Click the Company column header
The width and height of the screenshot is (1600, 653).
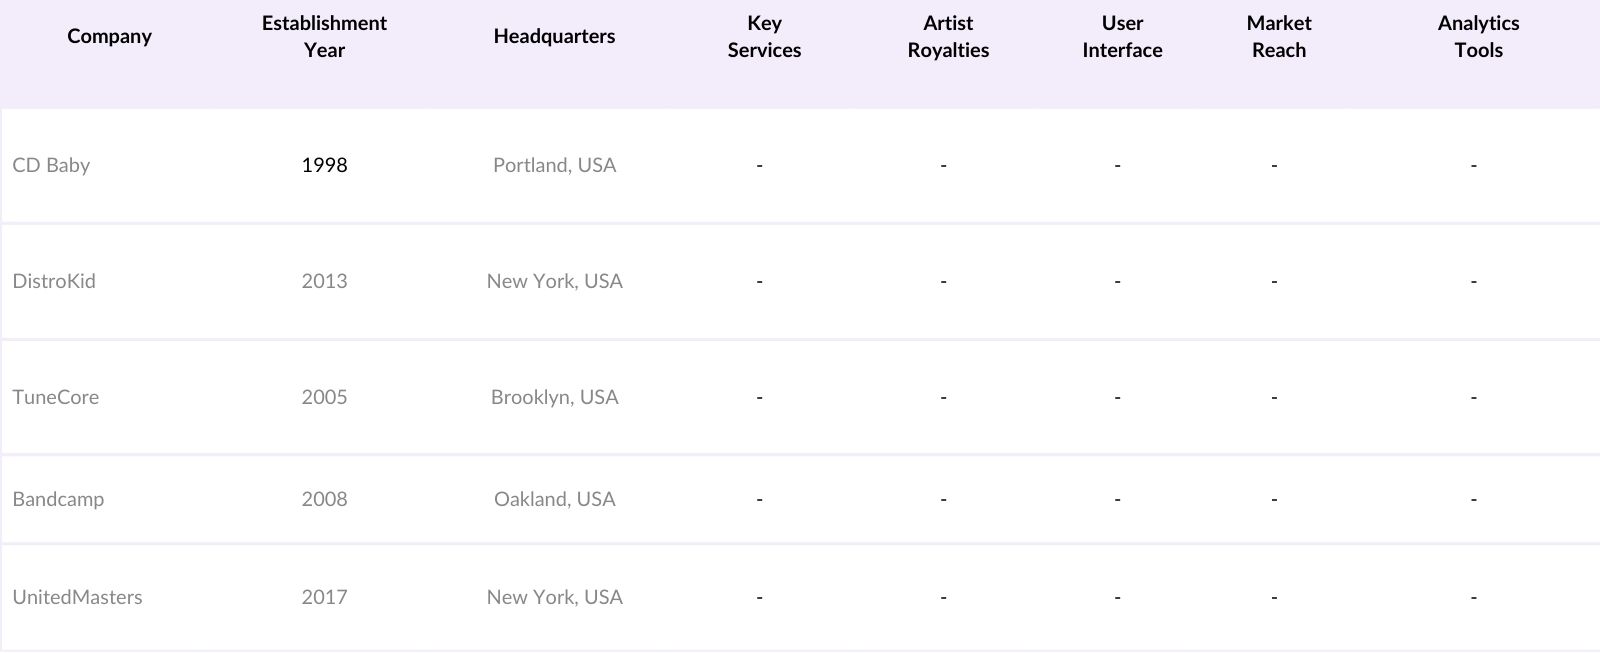coord(109,37)
